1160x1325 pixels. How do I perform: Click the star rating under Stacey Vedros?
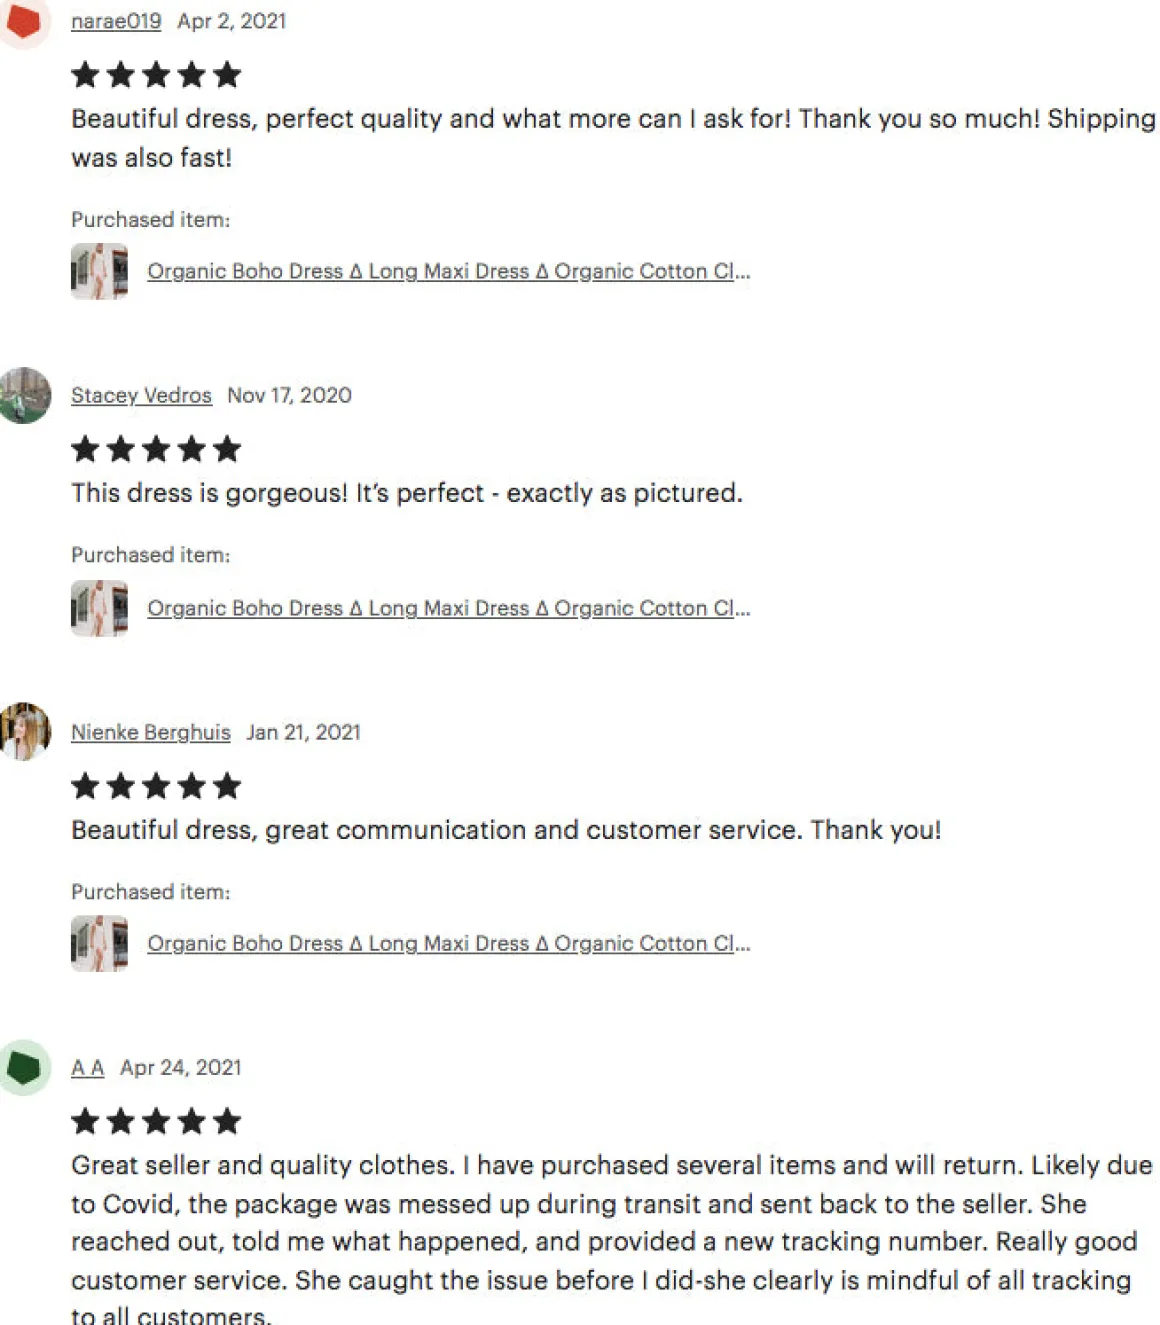(156, 449)
